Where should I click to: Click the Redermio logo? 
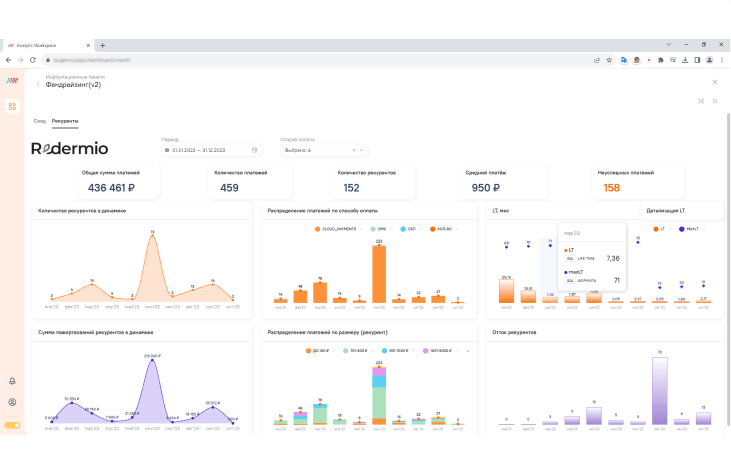pyautogui.click(x=69, y=148)
